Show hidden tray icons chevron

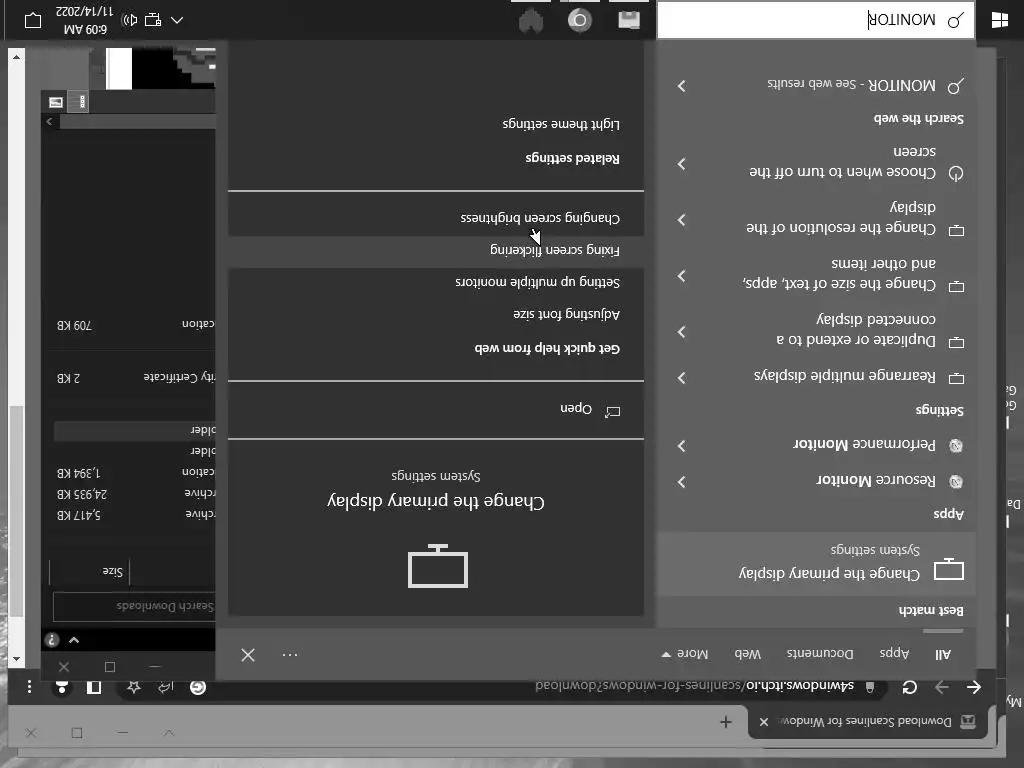[x=177, y=20]
